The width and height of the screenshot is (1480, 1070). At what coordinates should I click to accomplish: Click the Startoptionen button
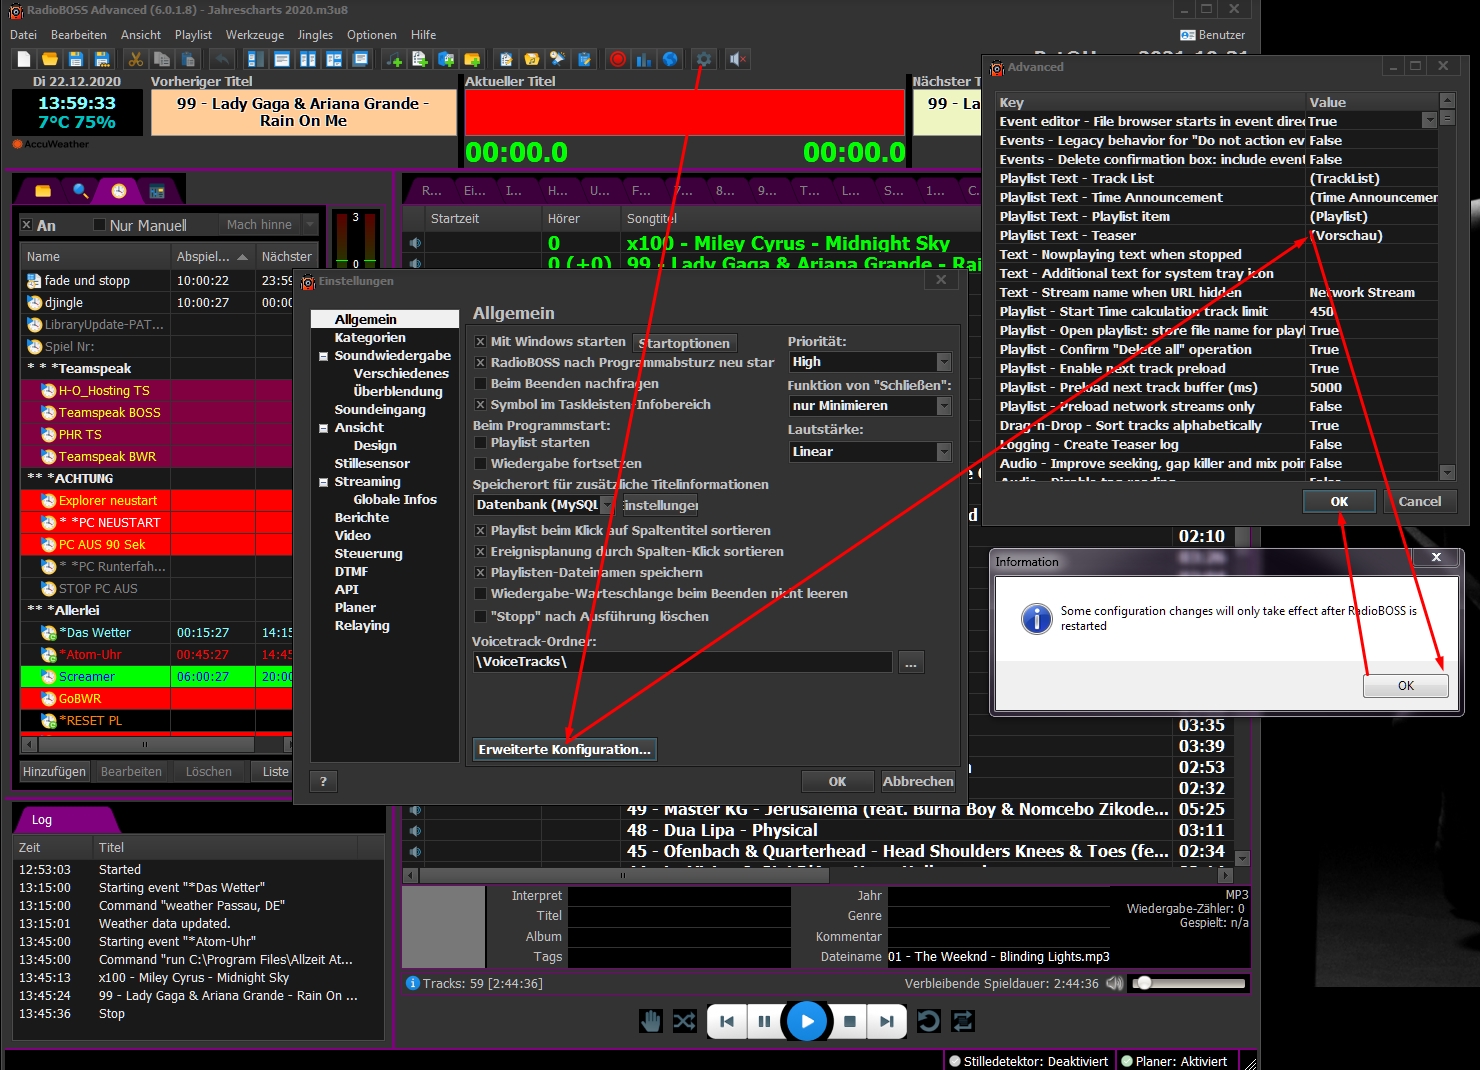685,343
